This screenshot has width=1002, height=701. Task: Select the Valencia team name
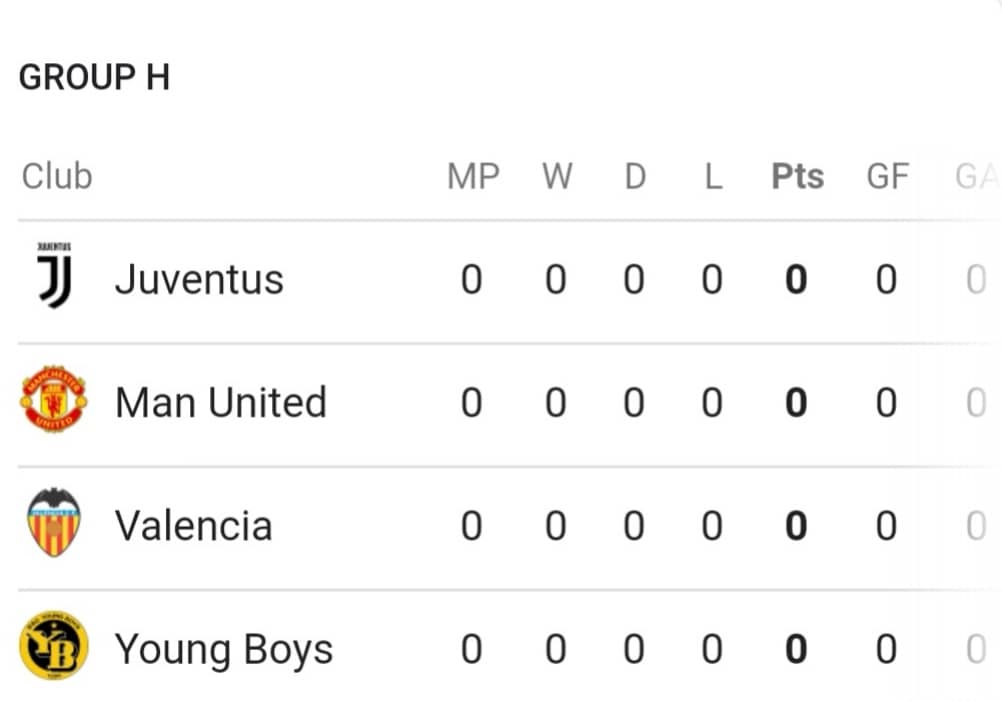coord(194,526)
